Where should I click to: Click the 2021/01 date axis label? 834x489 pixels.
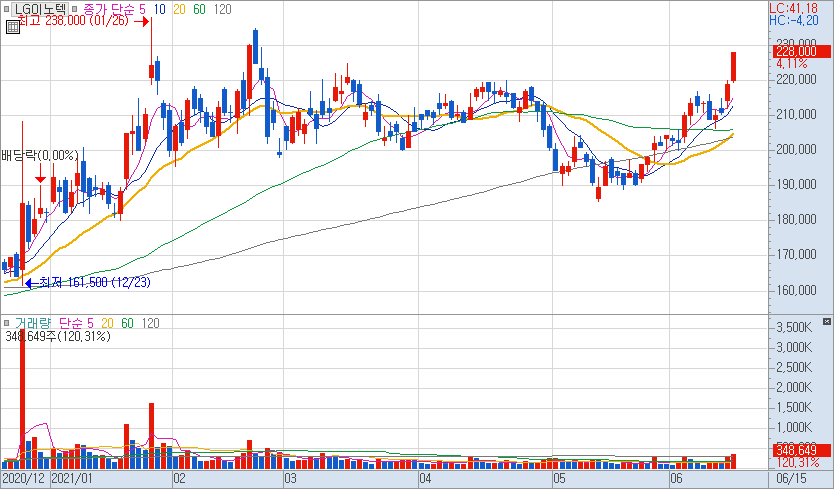pyautogui.click(x=71, y=478)
